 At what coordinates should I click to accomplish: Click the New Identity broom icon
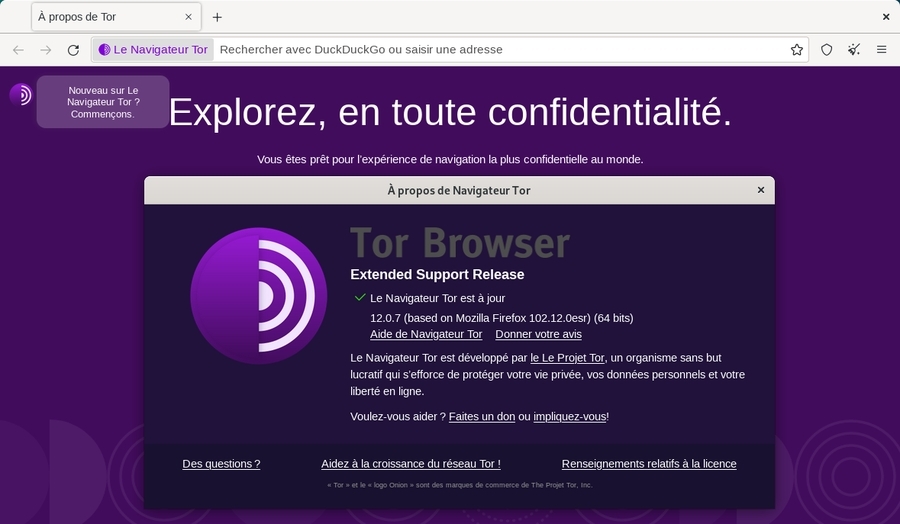(x=854, y=50)
